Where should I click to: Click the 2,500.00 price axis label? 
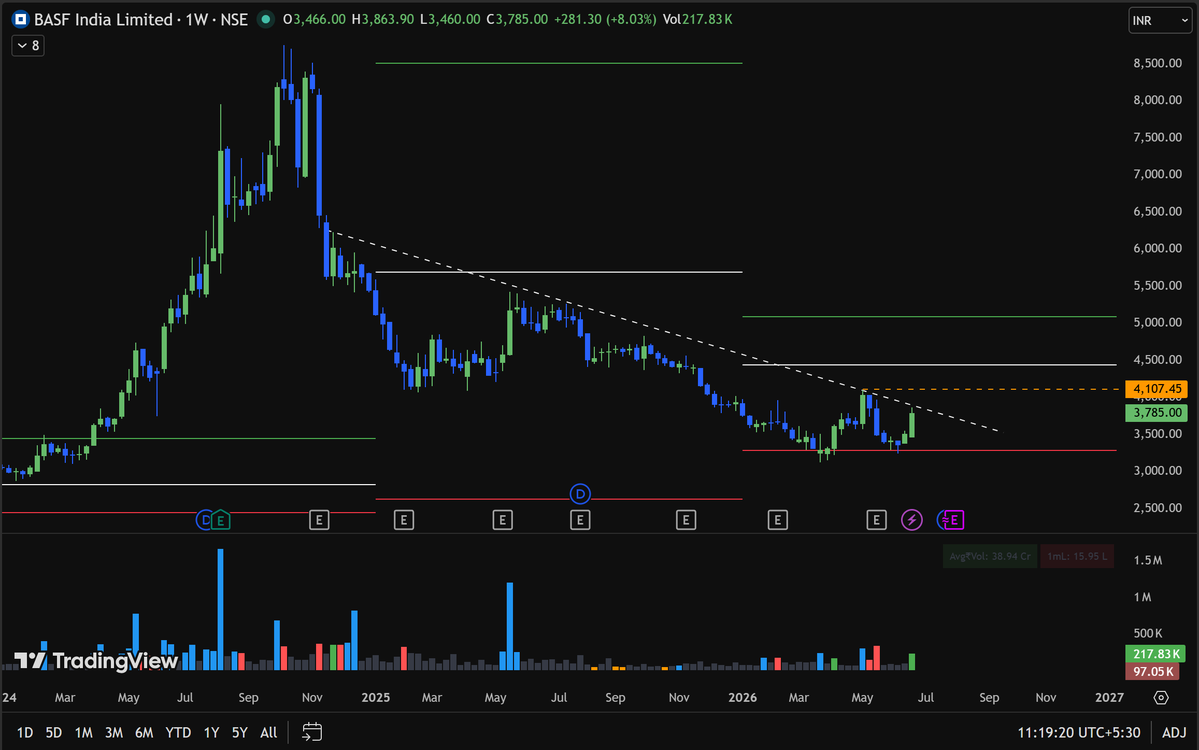pos(1157,508)
